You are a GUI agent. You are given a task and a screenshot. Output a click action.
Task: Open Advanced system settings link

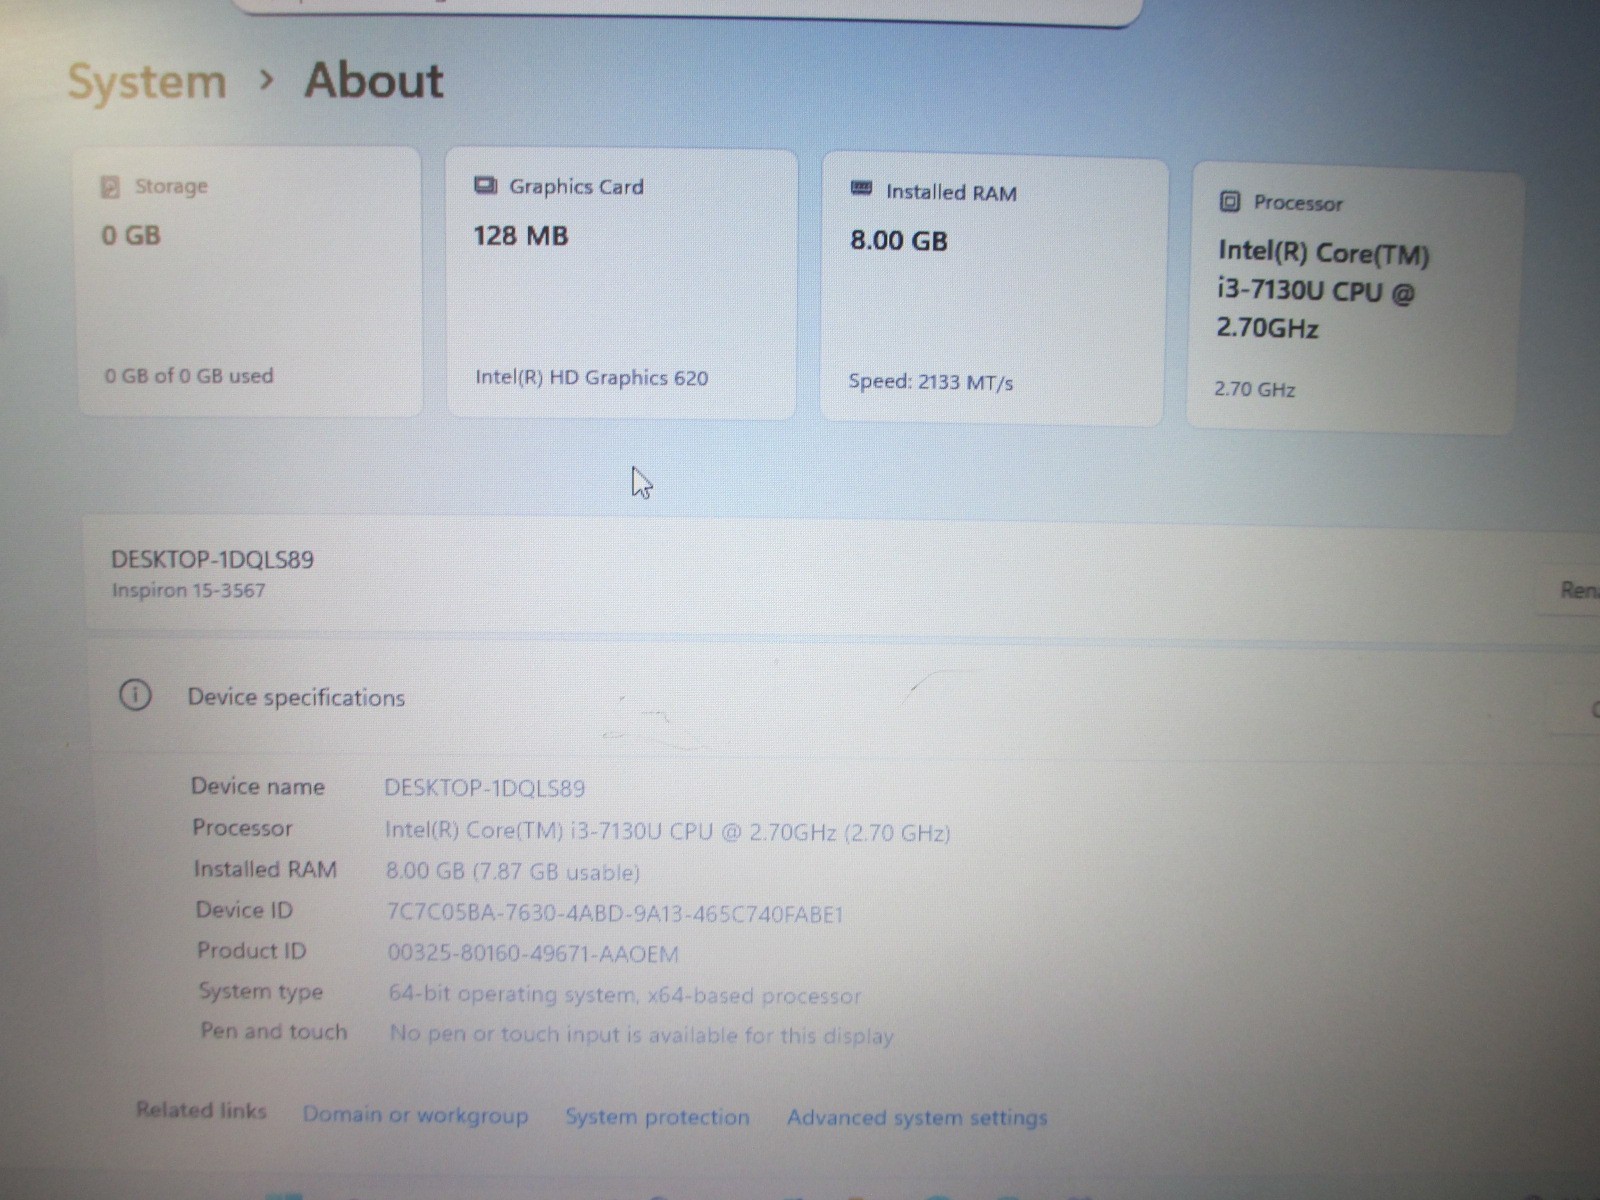tap(917, 1118)
